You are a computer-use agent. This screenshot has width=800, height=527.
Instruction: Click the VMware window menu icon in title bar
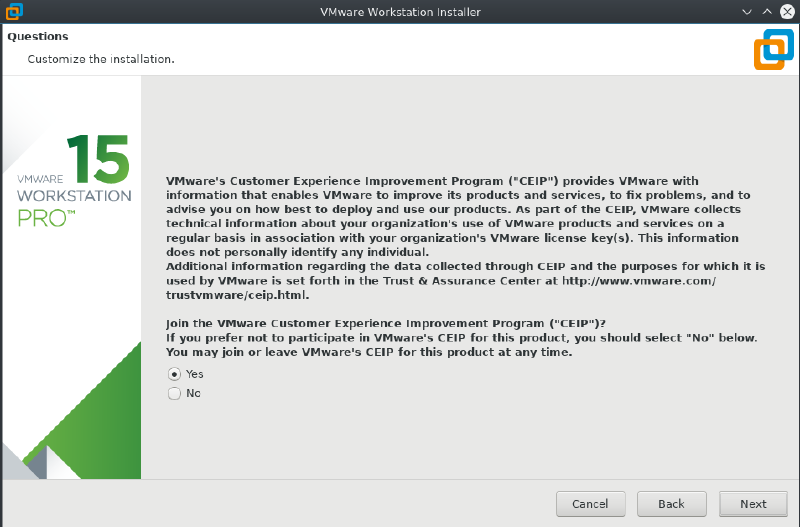click(12, 12)
